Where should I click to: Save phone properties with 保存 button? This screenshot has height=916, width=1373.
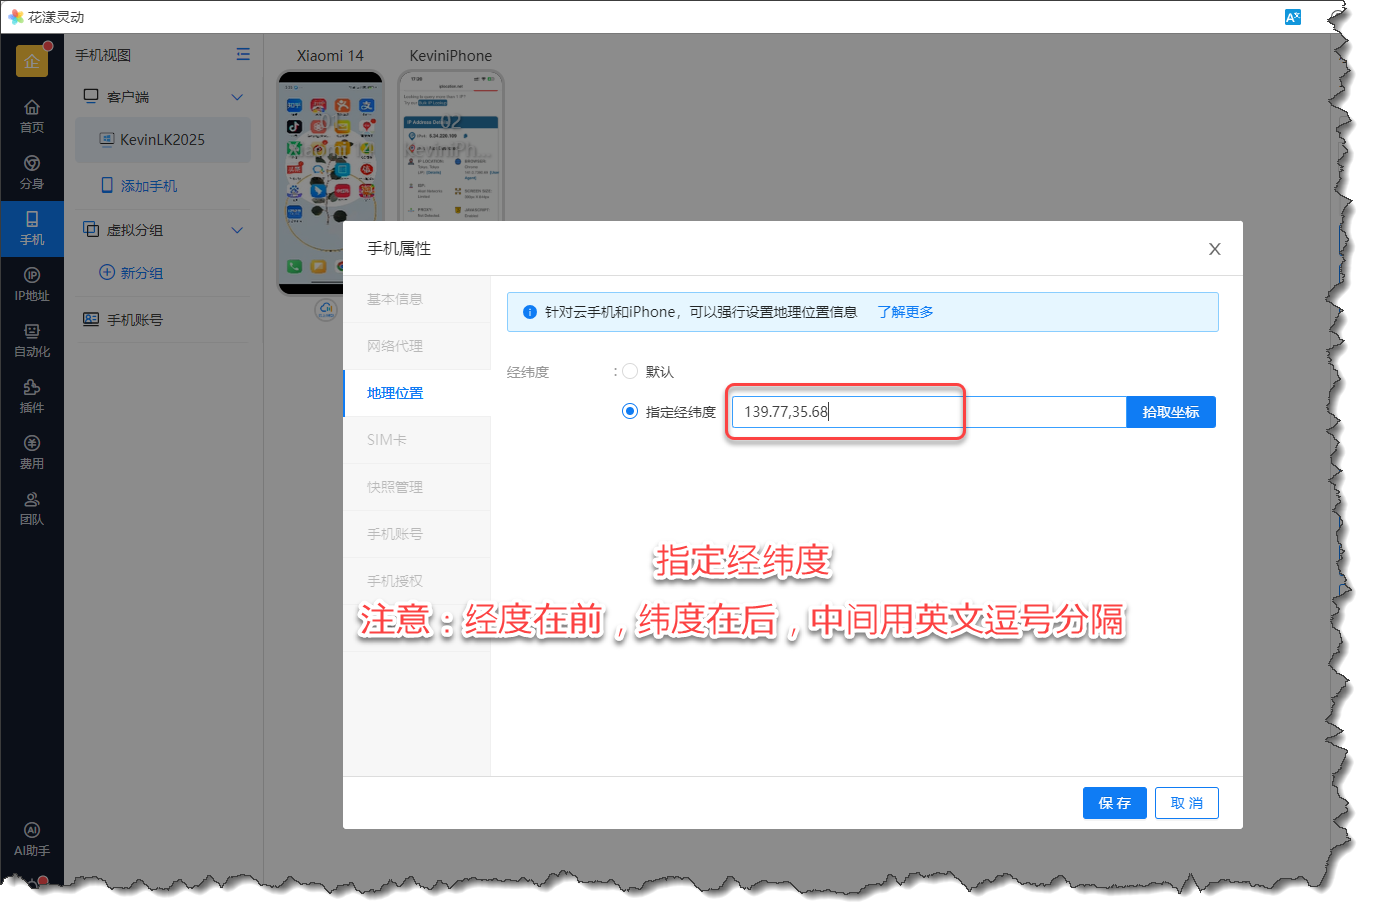pyautogui.click(x=1114, y=803)
